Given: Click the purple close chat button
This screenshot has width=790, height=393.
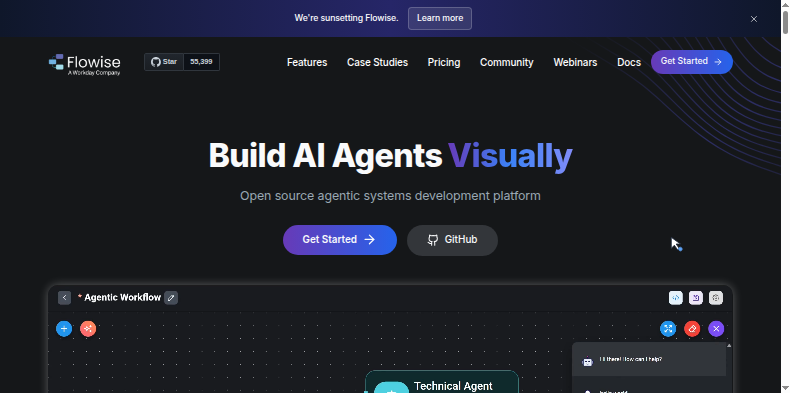Looking at the screenshot, I should [716, 329].
